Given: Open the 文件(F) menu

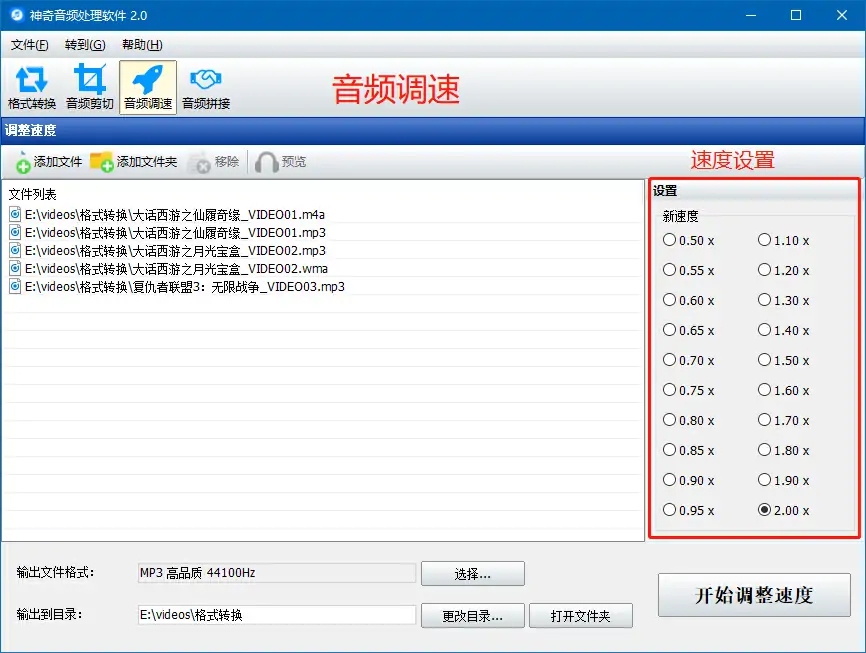Looking at the screenshot, I should (29, 45).
